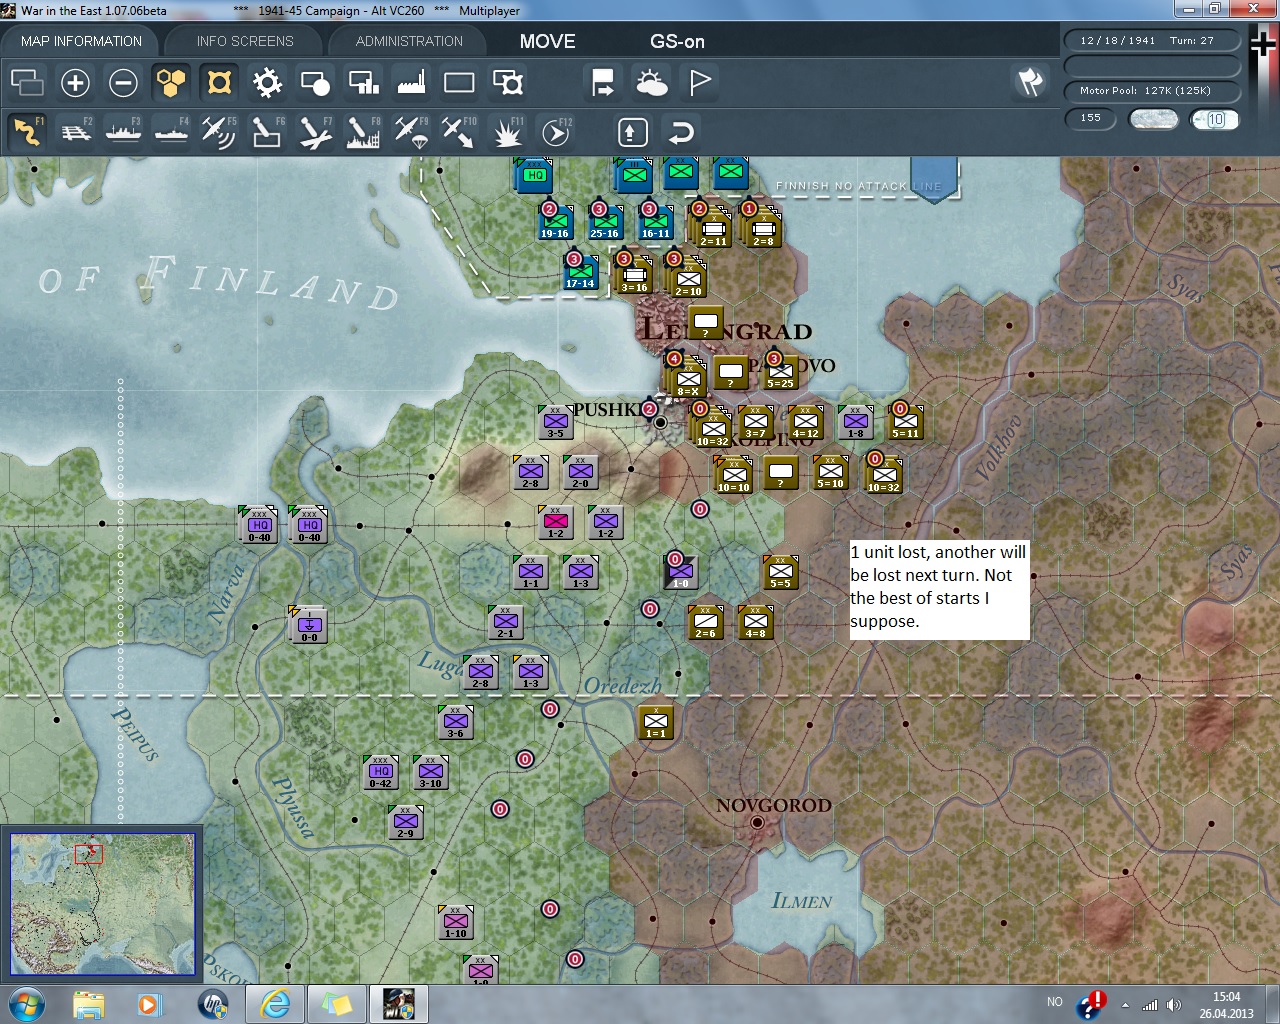The height and width of the screenshot is (1024, 1280).
Task: Click the crossed flags icon
Action: click(1031, 82)
